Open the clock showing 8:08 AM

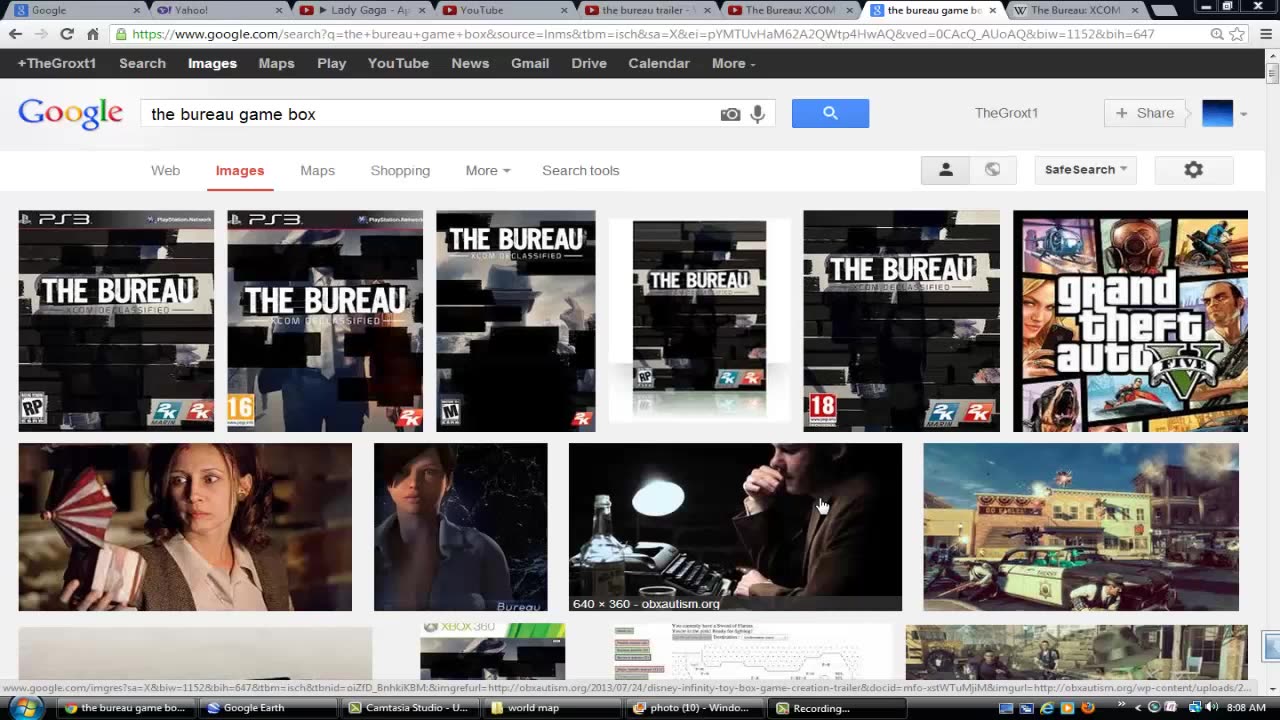point(1246,708)
